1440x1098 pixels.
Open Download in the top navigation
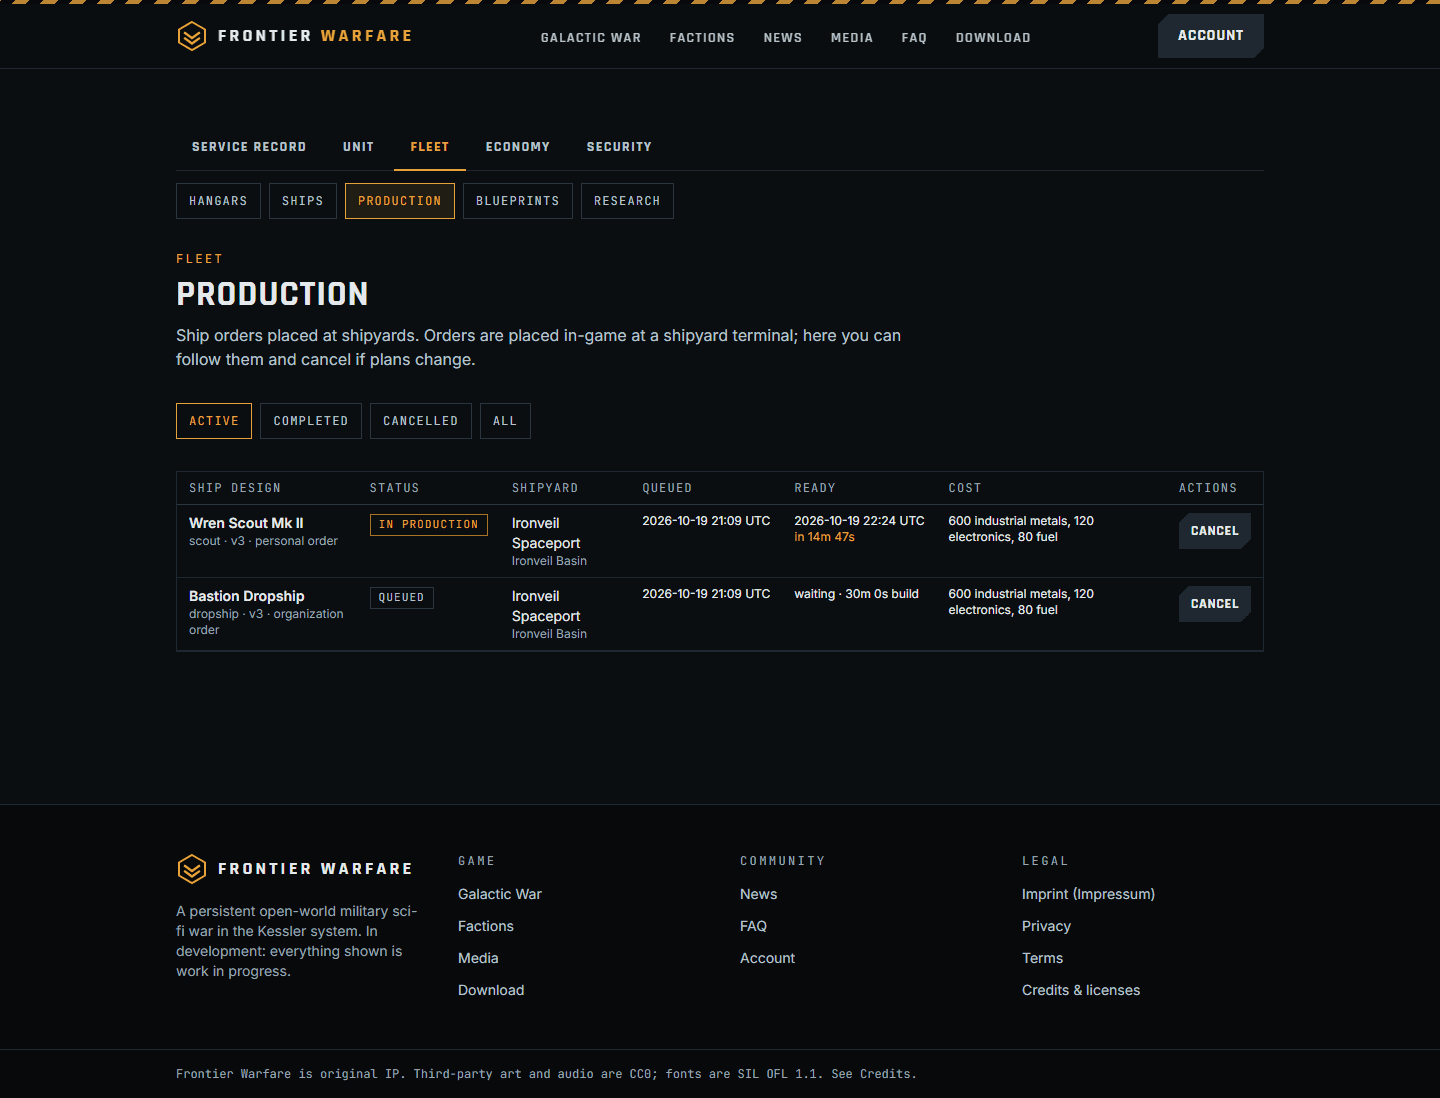(x=993, y=38)
